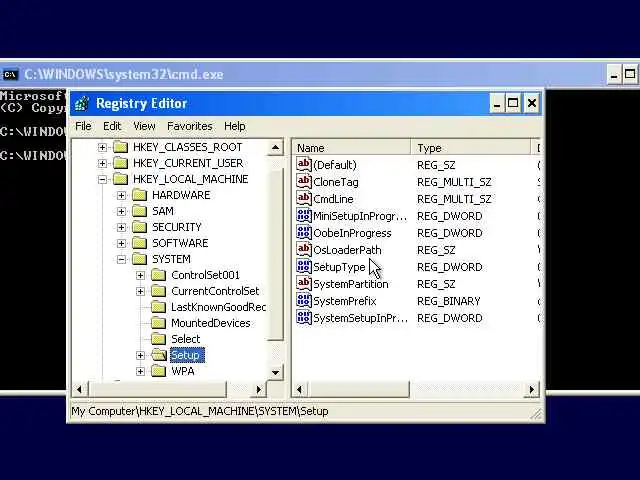Expand the HKEY_CLASSES_ROOT key
Viewport: 640px width, 480px height.
pyautogui.click(x=102, y=147)
